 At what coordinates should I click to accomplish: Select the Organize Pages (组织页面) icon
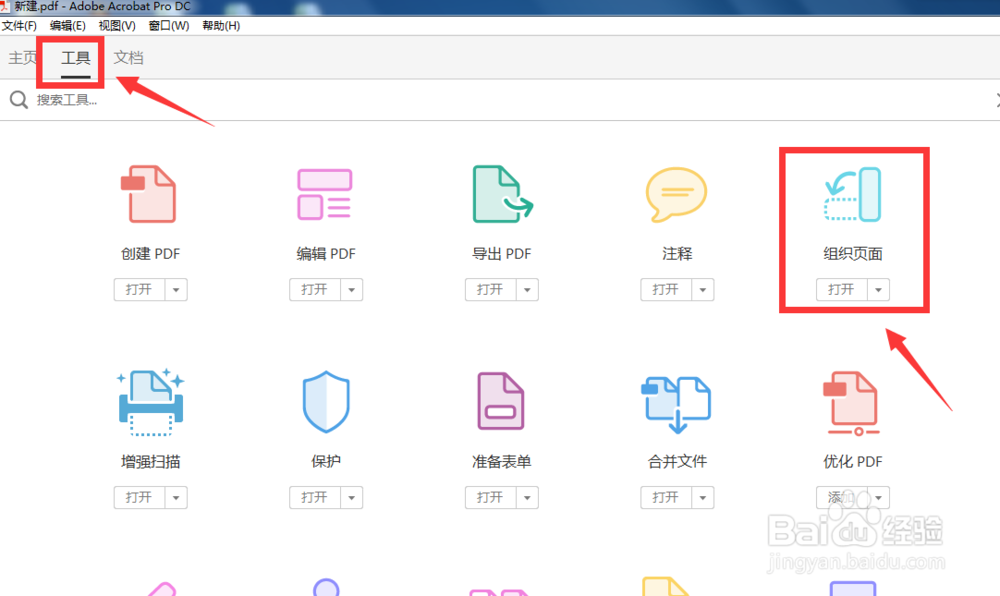pyautogui.click(x=853, y=194)
